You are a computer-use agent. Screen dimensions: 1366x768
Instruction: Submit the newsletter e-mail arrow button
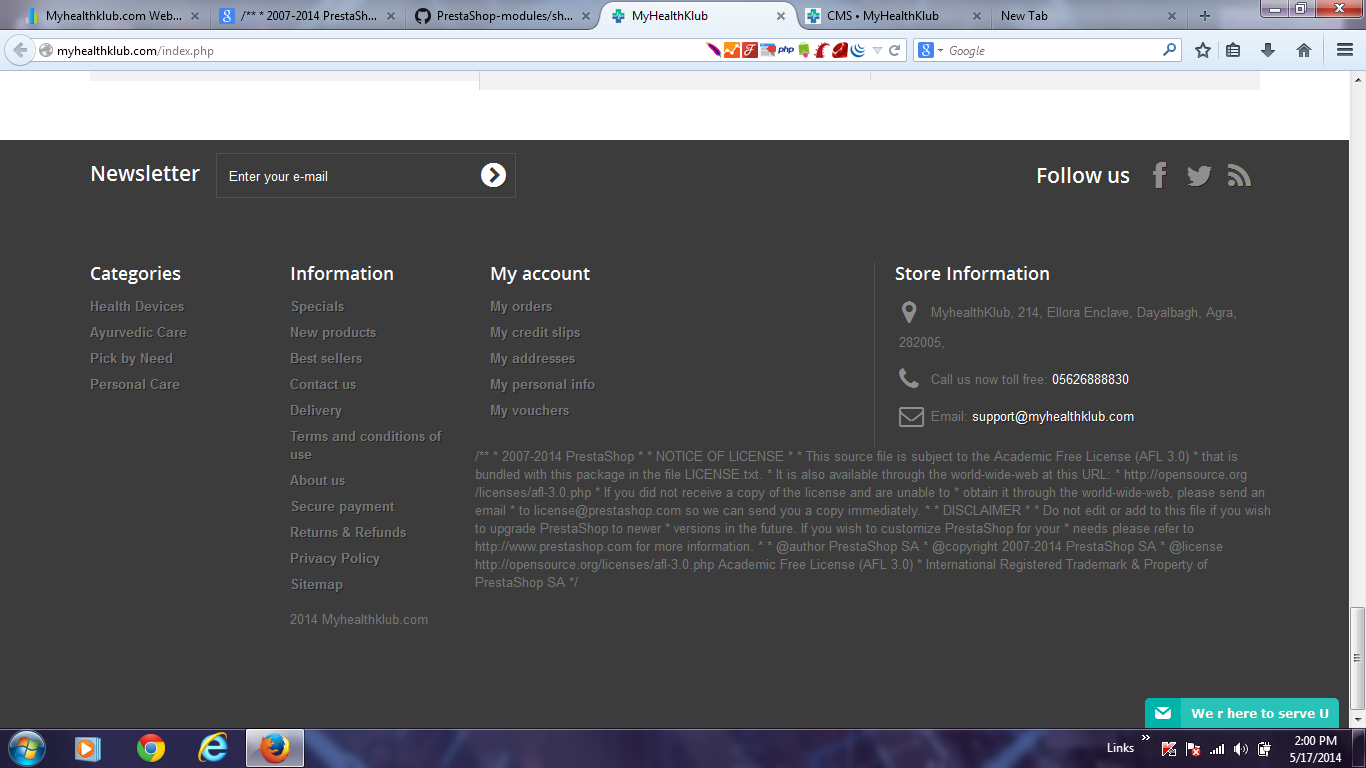[x=493, y=176]
